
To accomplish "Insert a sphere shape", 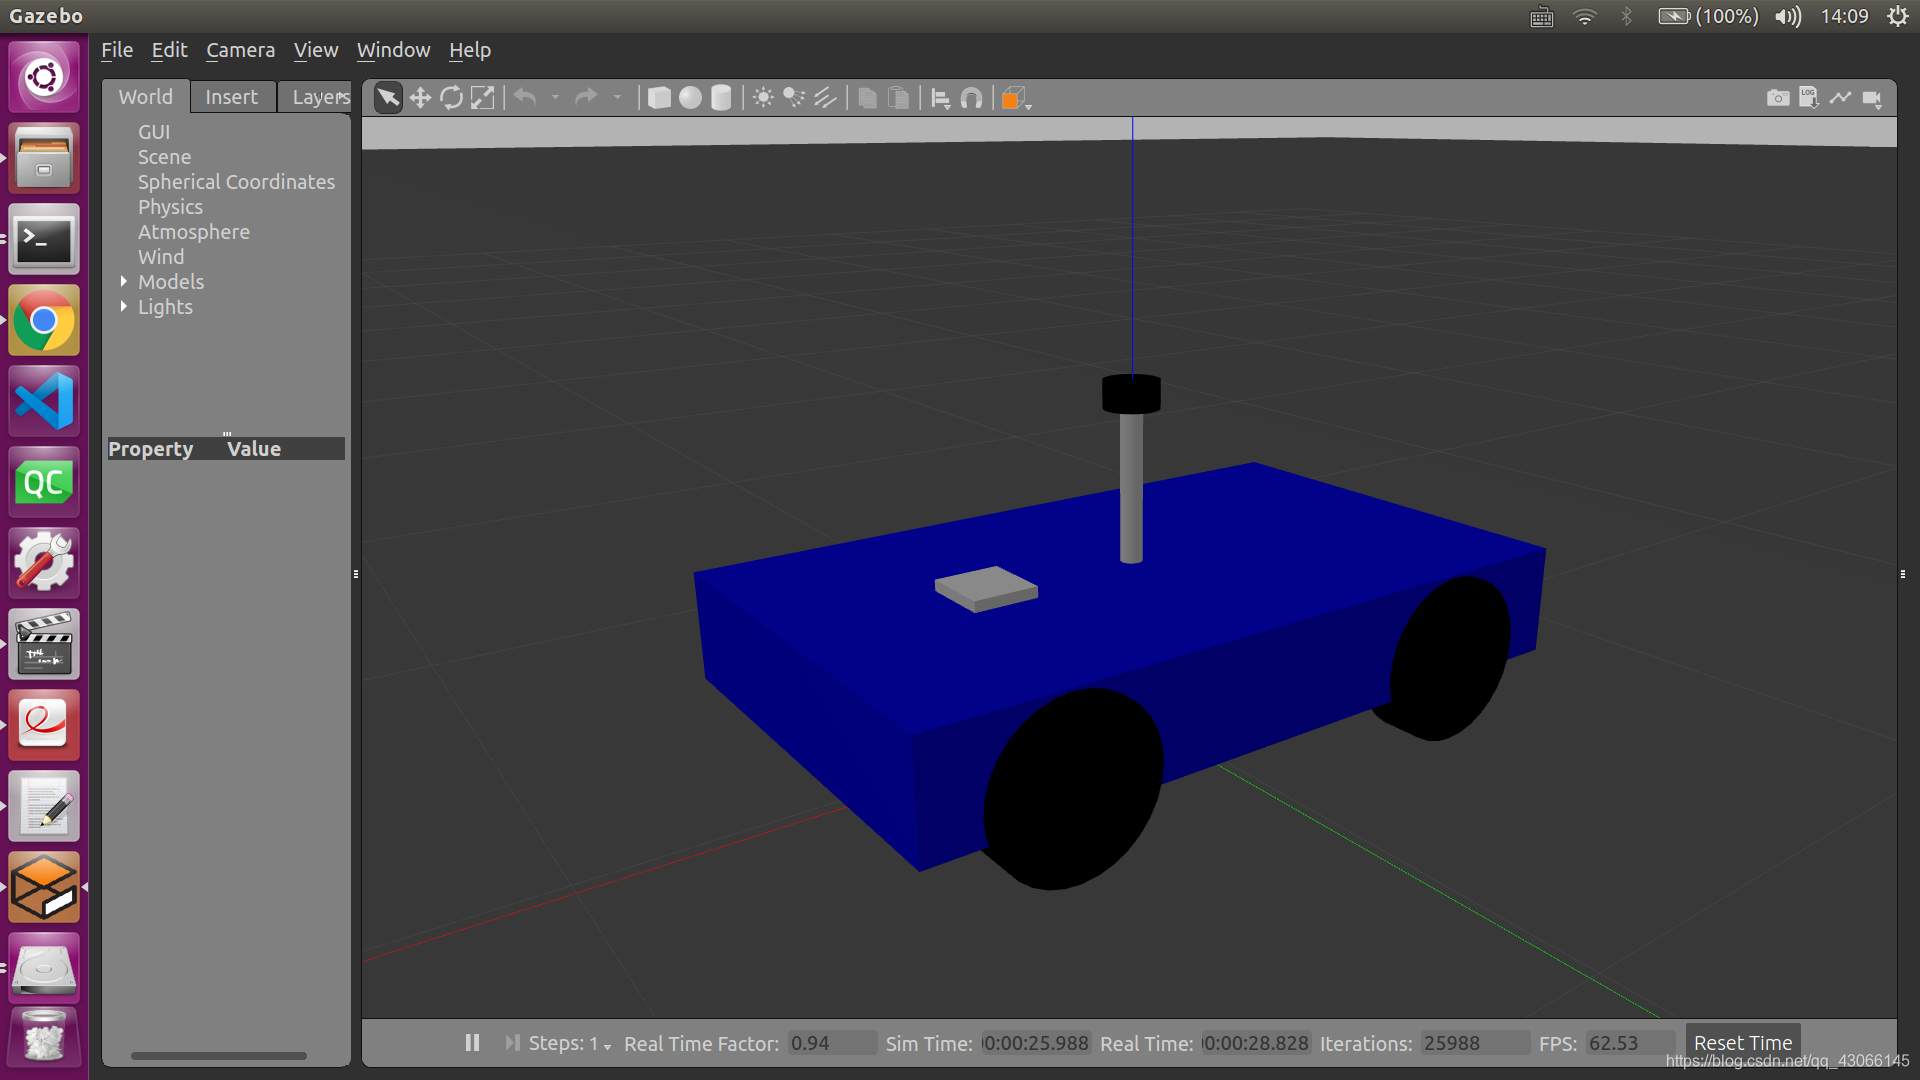I will click(x=690, y=98).
